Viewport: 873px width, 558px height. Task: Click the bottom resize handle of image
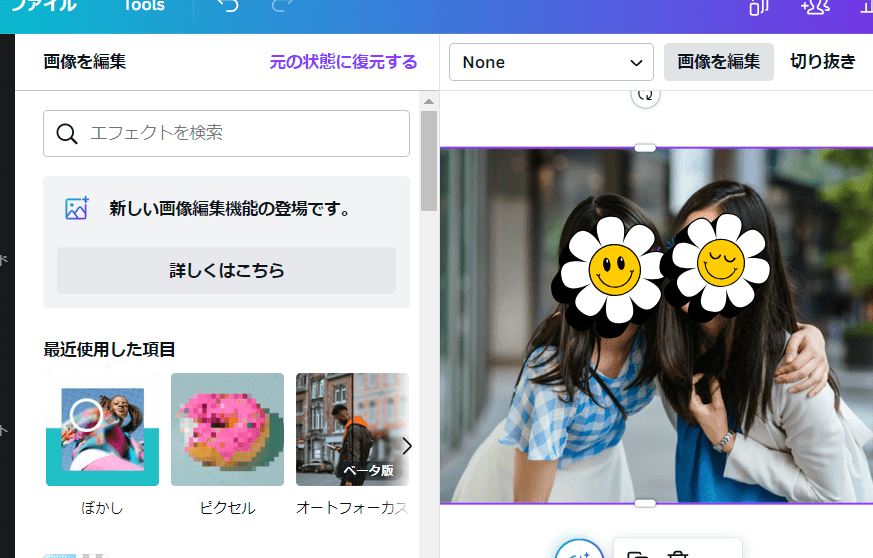pos(645,503)
